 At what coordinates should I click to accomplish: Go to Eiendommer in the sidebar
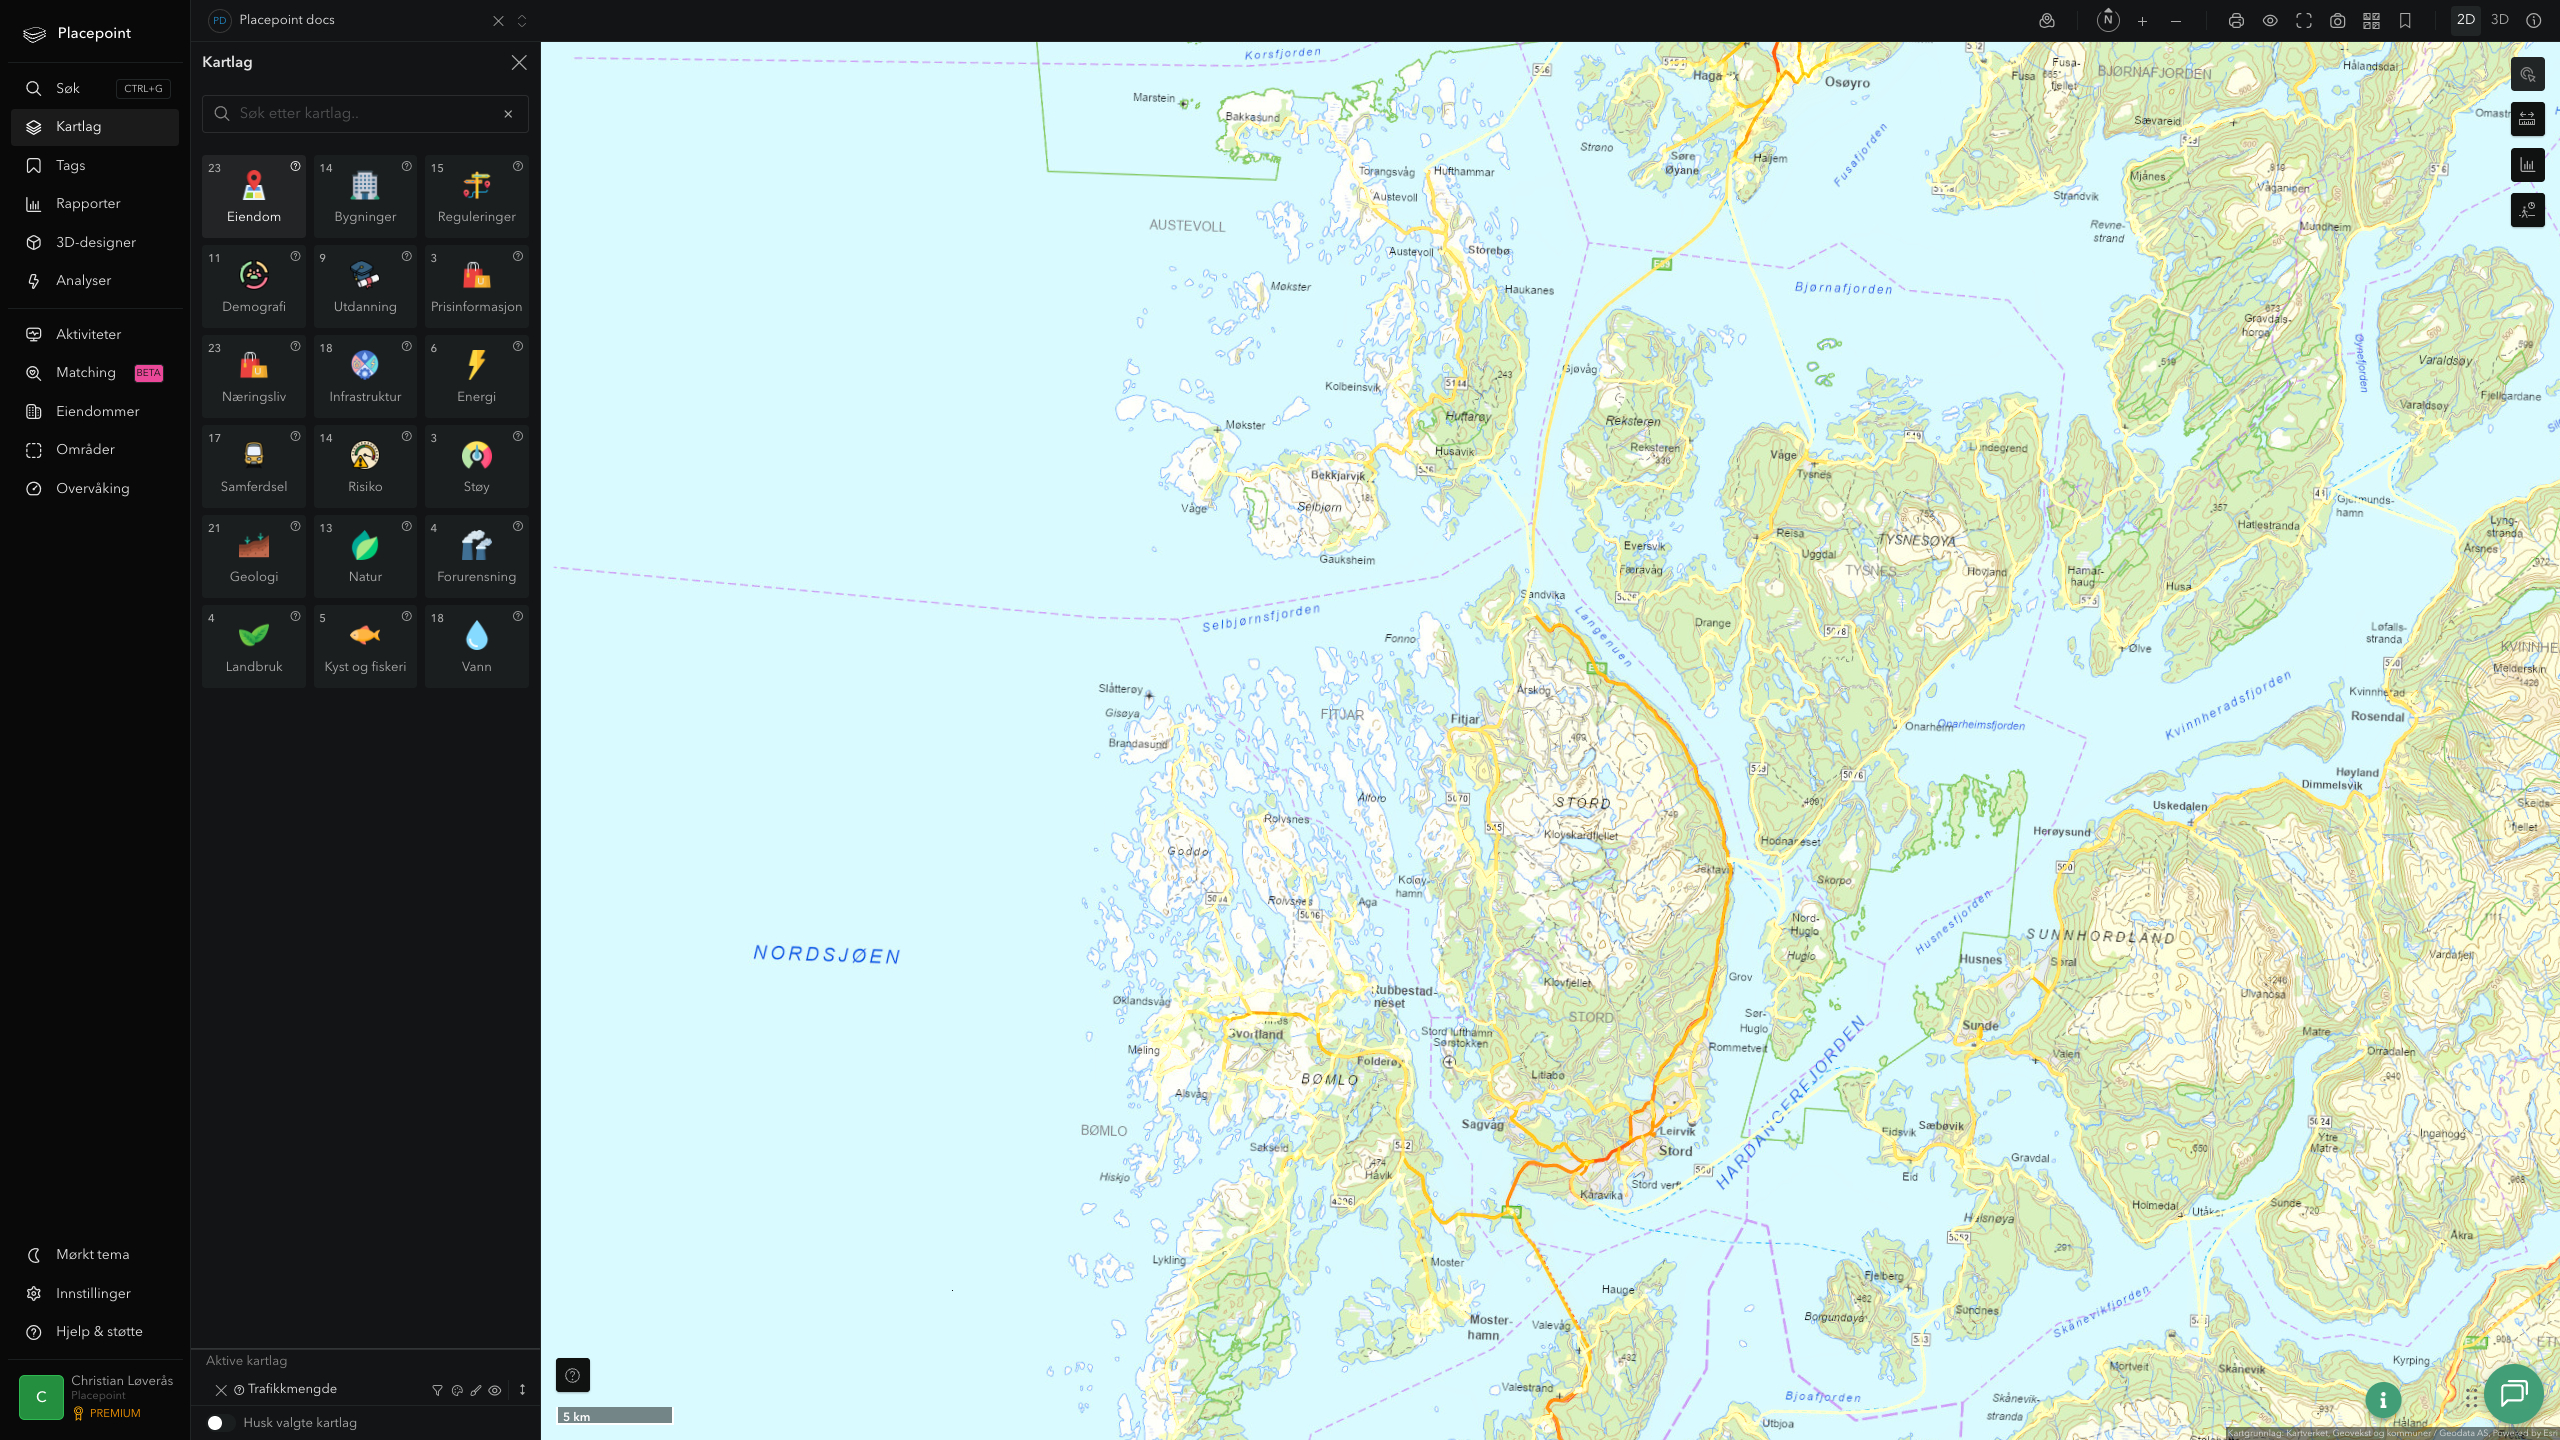95,411
